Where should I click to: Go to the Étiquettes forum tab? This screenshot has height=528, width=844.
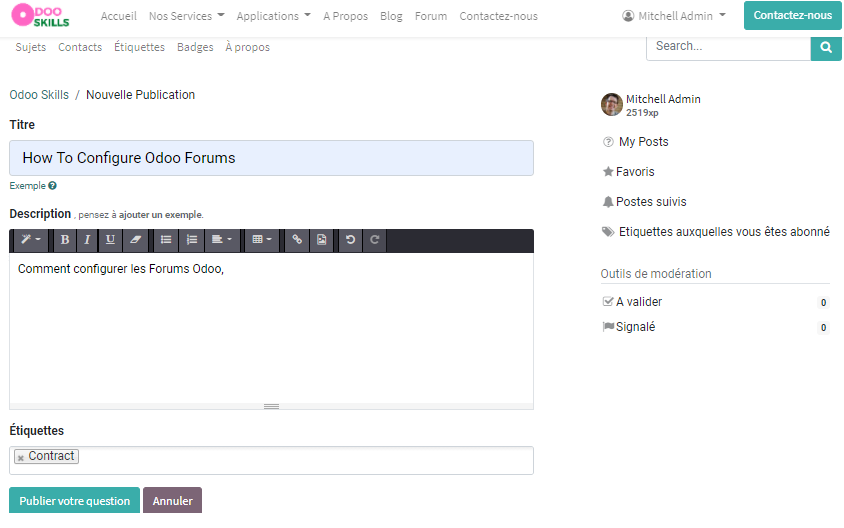(139, 47)
